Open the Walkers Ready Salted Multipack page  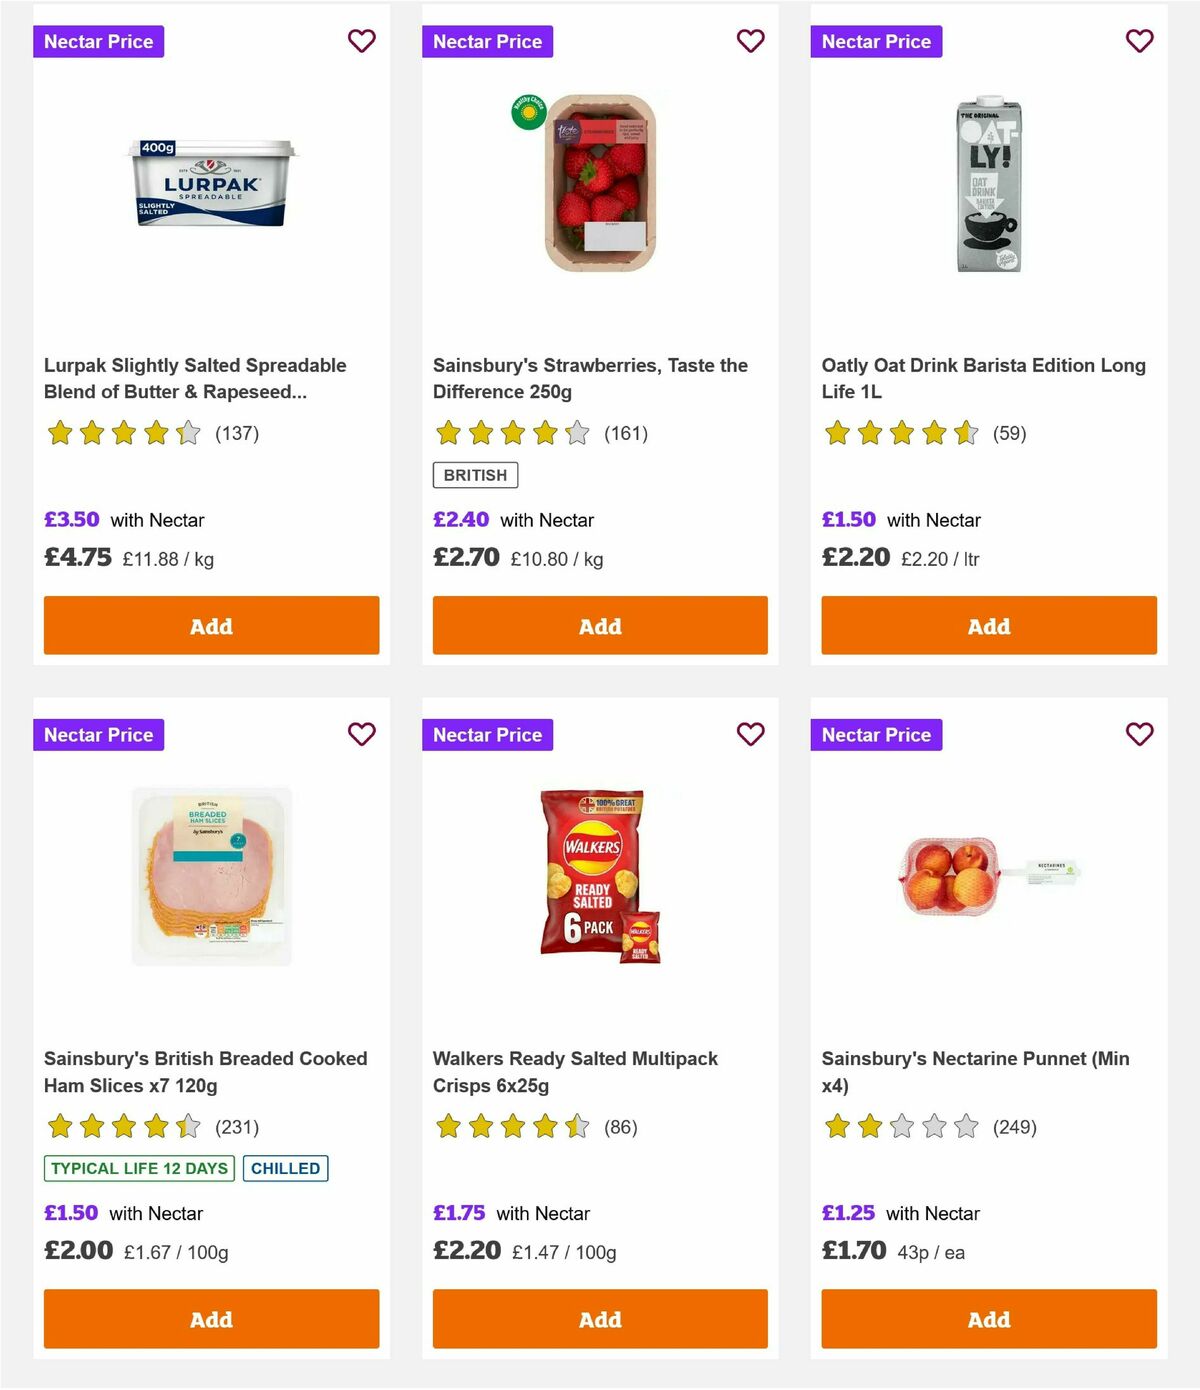tap(574, 1071)
